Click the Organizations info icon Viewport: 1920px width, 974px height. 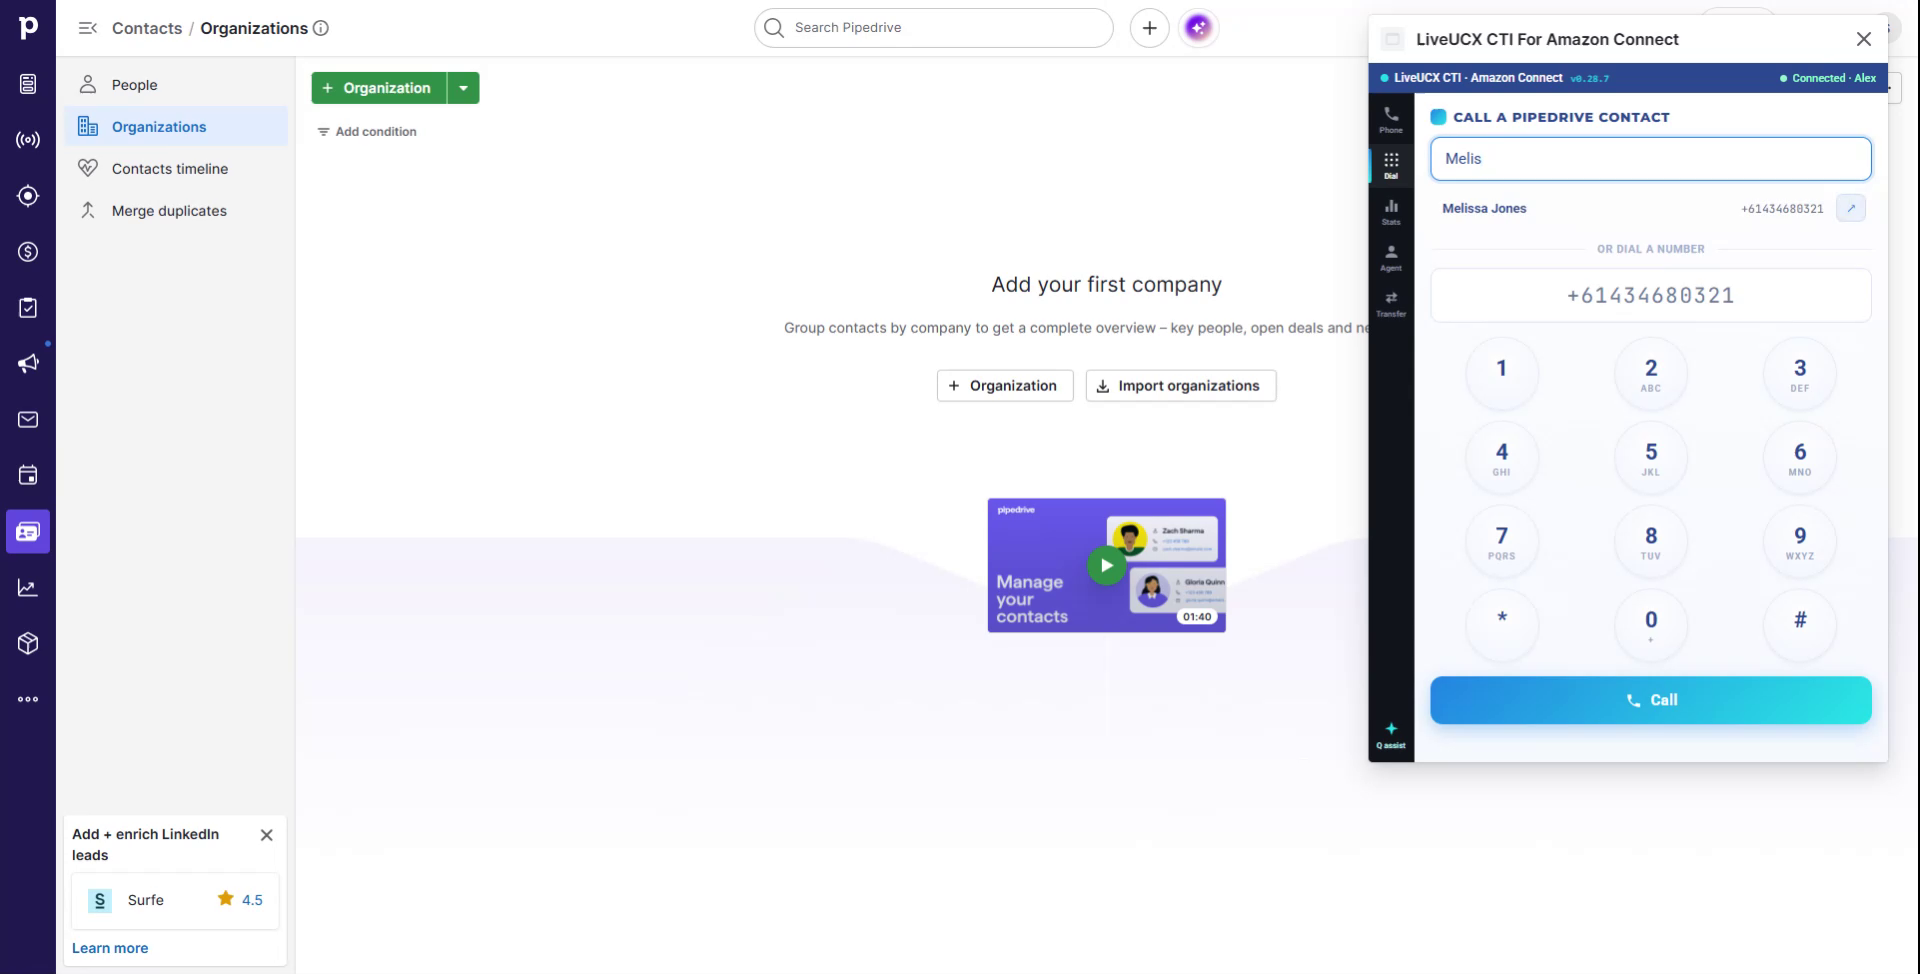(321, 28)
